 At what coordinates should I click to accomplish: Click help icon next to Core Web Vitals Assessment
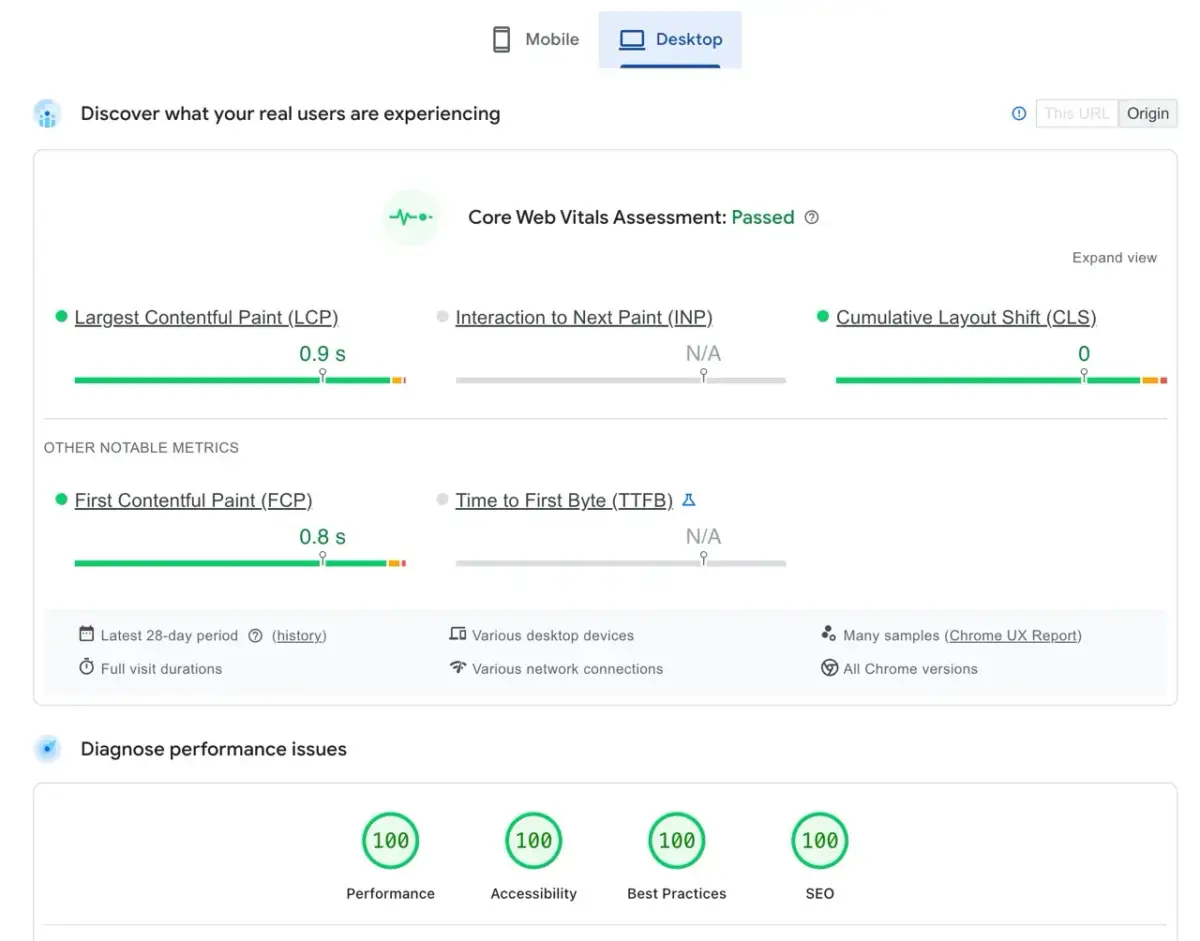(812, 217)
